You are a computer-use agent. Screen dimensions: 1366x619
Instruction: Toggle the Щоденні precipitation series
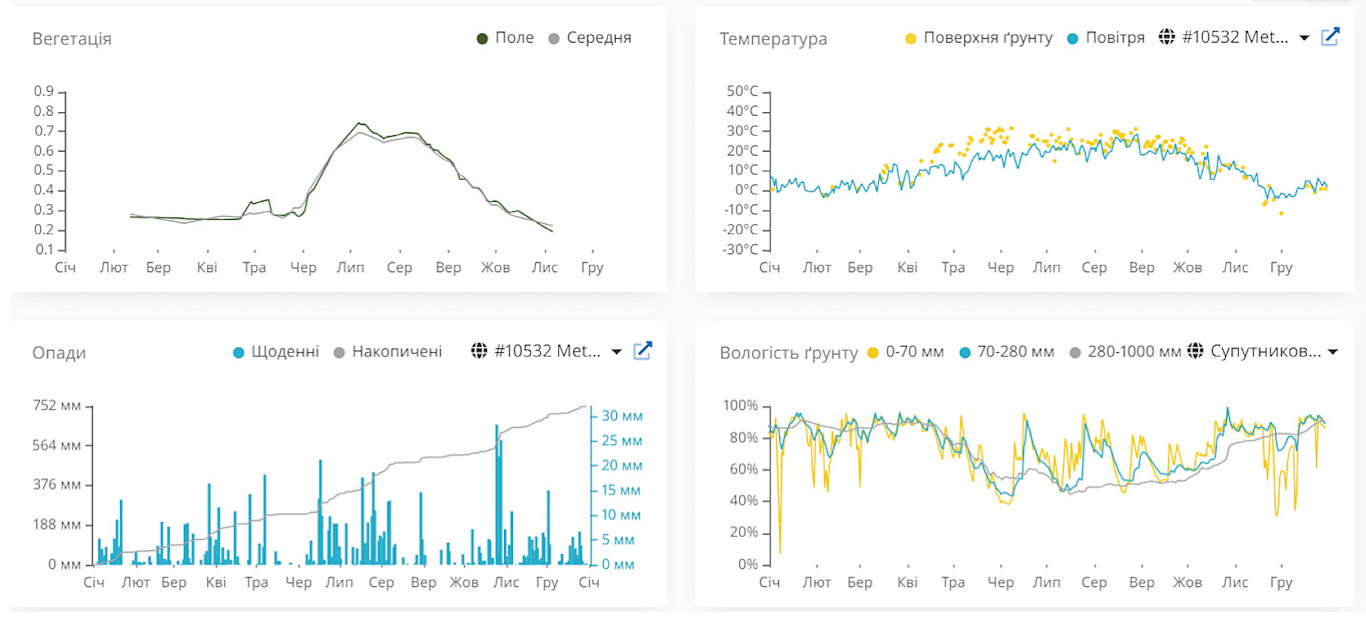click(x=285, y=352)
